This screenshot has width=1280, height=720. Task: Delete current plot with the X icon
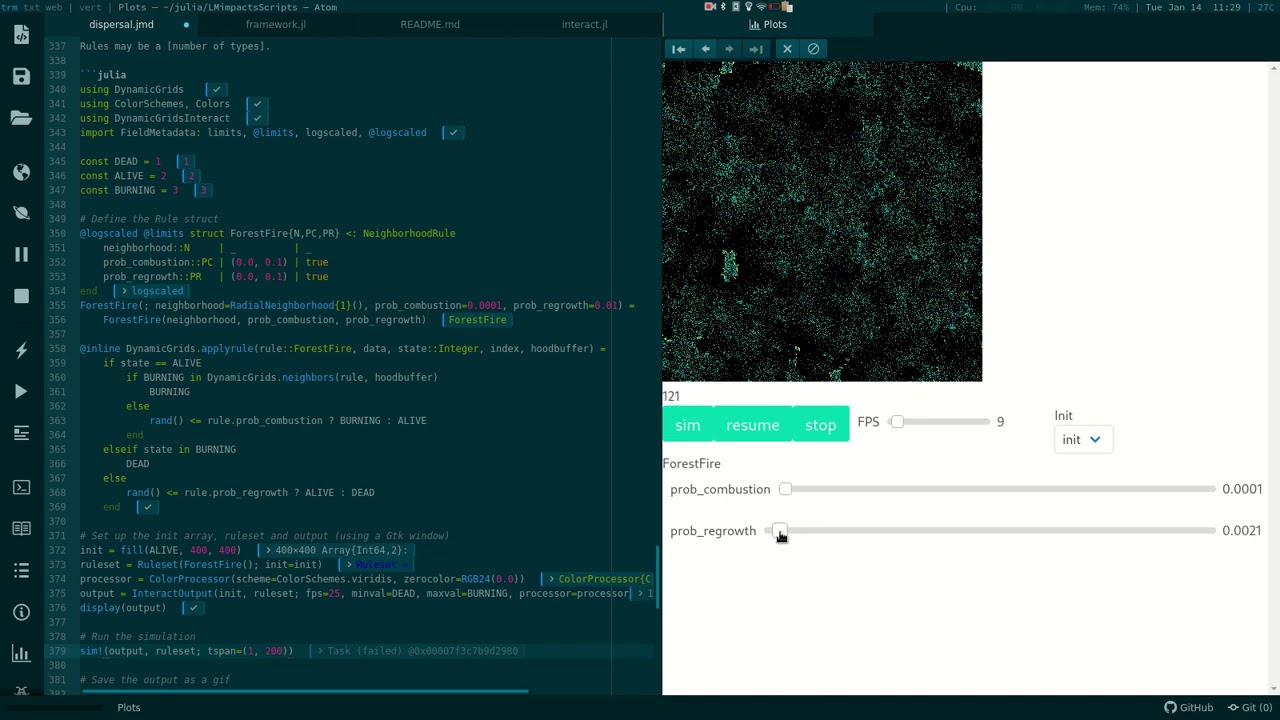coord(787,49)
